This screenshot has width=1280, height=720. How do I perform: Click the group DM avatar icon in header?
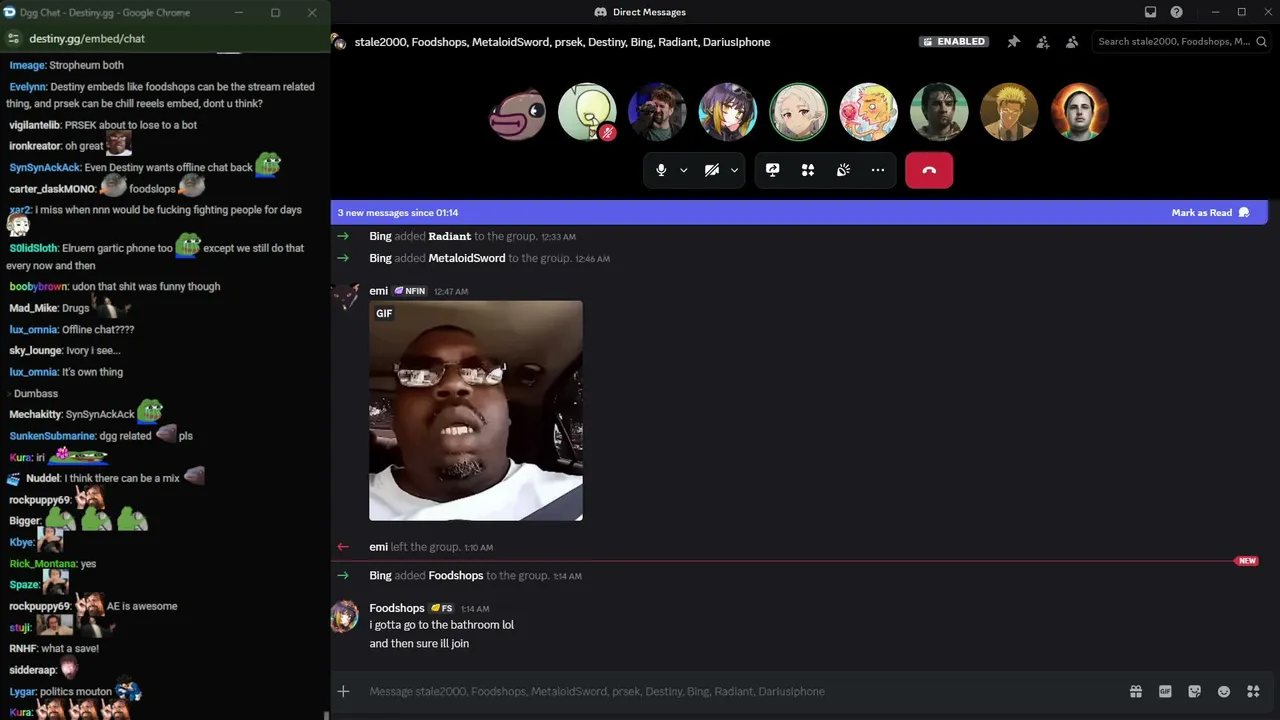tap(340, 42)
